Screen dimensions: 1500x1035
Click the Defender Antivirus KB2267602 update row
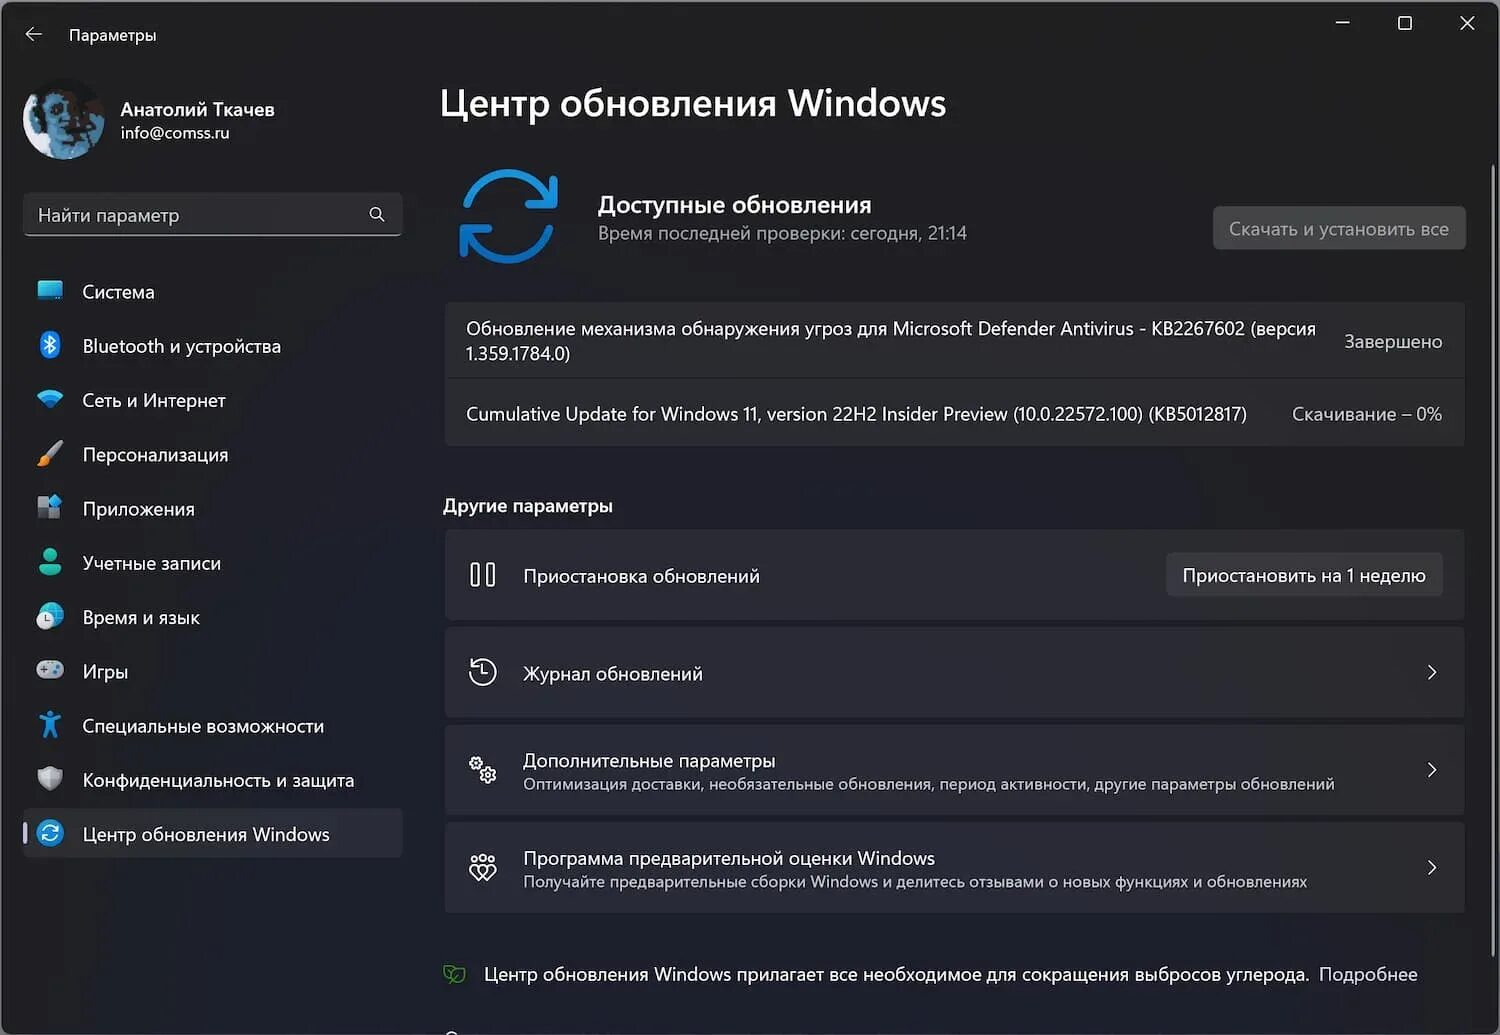tap(955, 341)
